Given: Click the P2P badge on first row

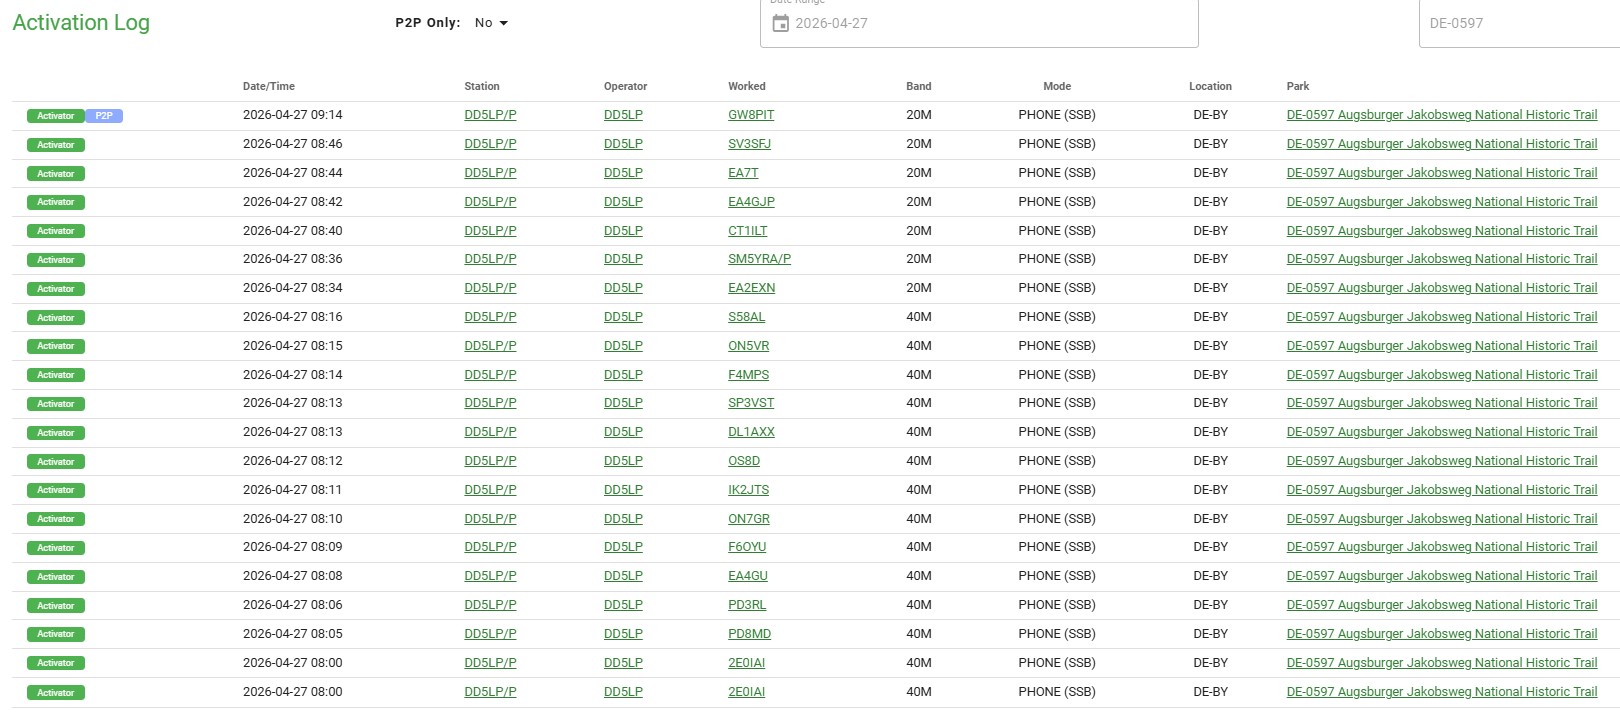Looking at the screenshot, I should point(104,116).
